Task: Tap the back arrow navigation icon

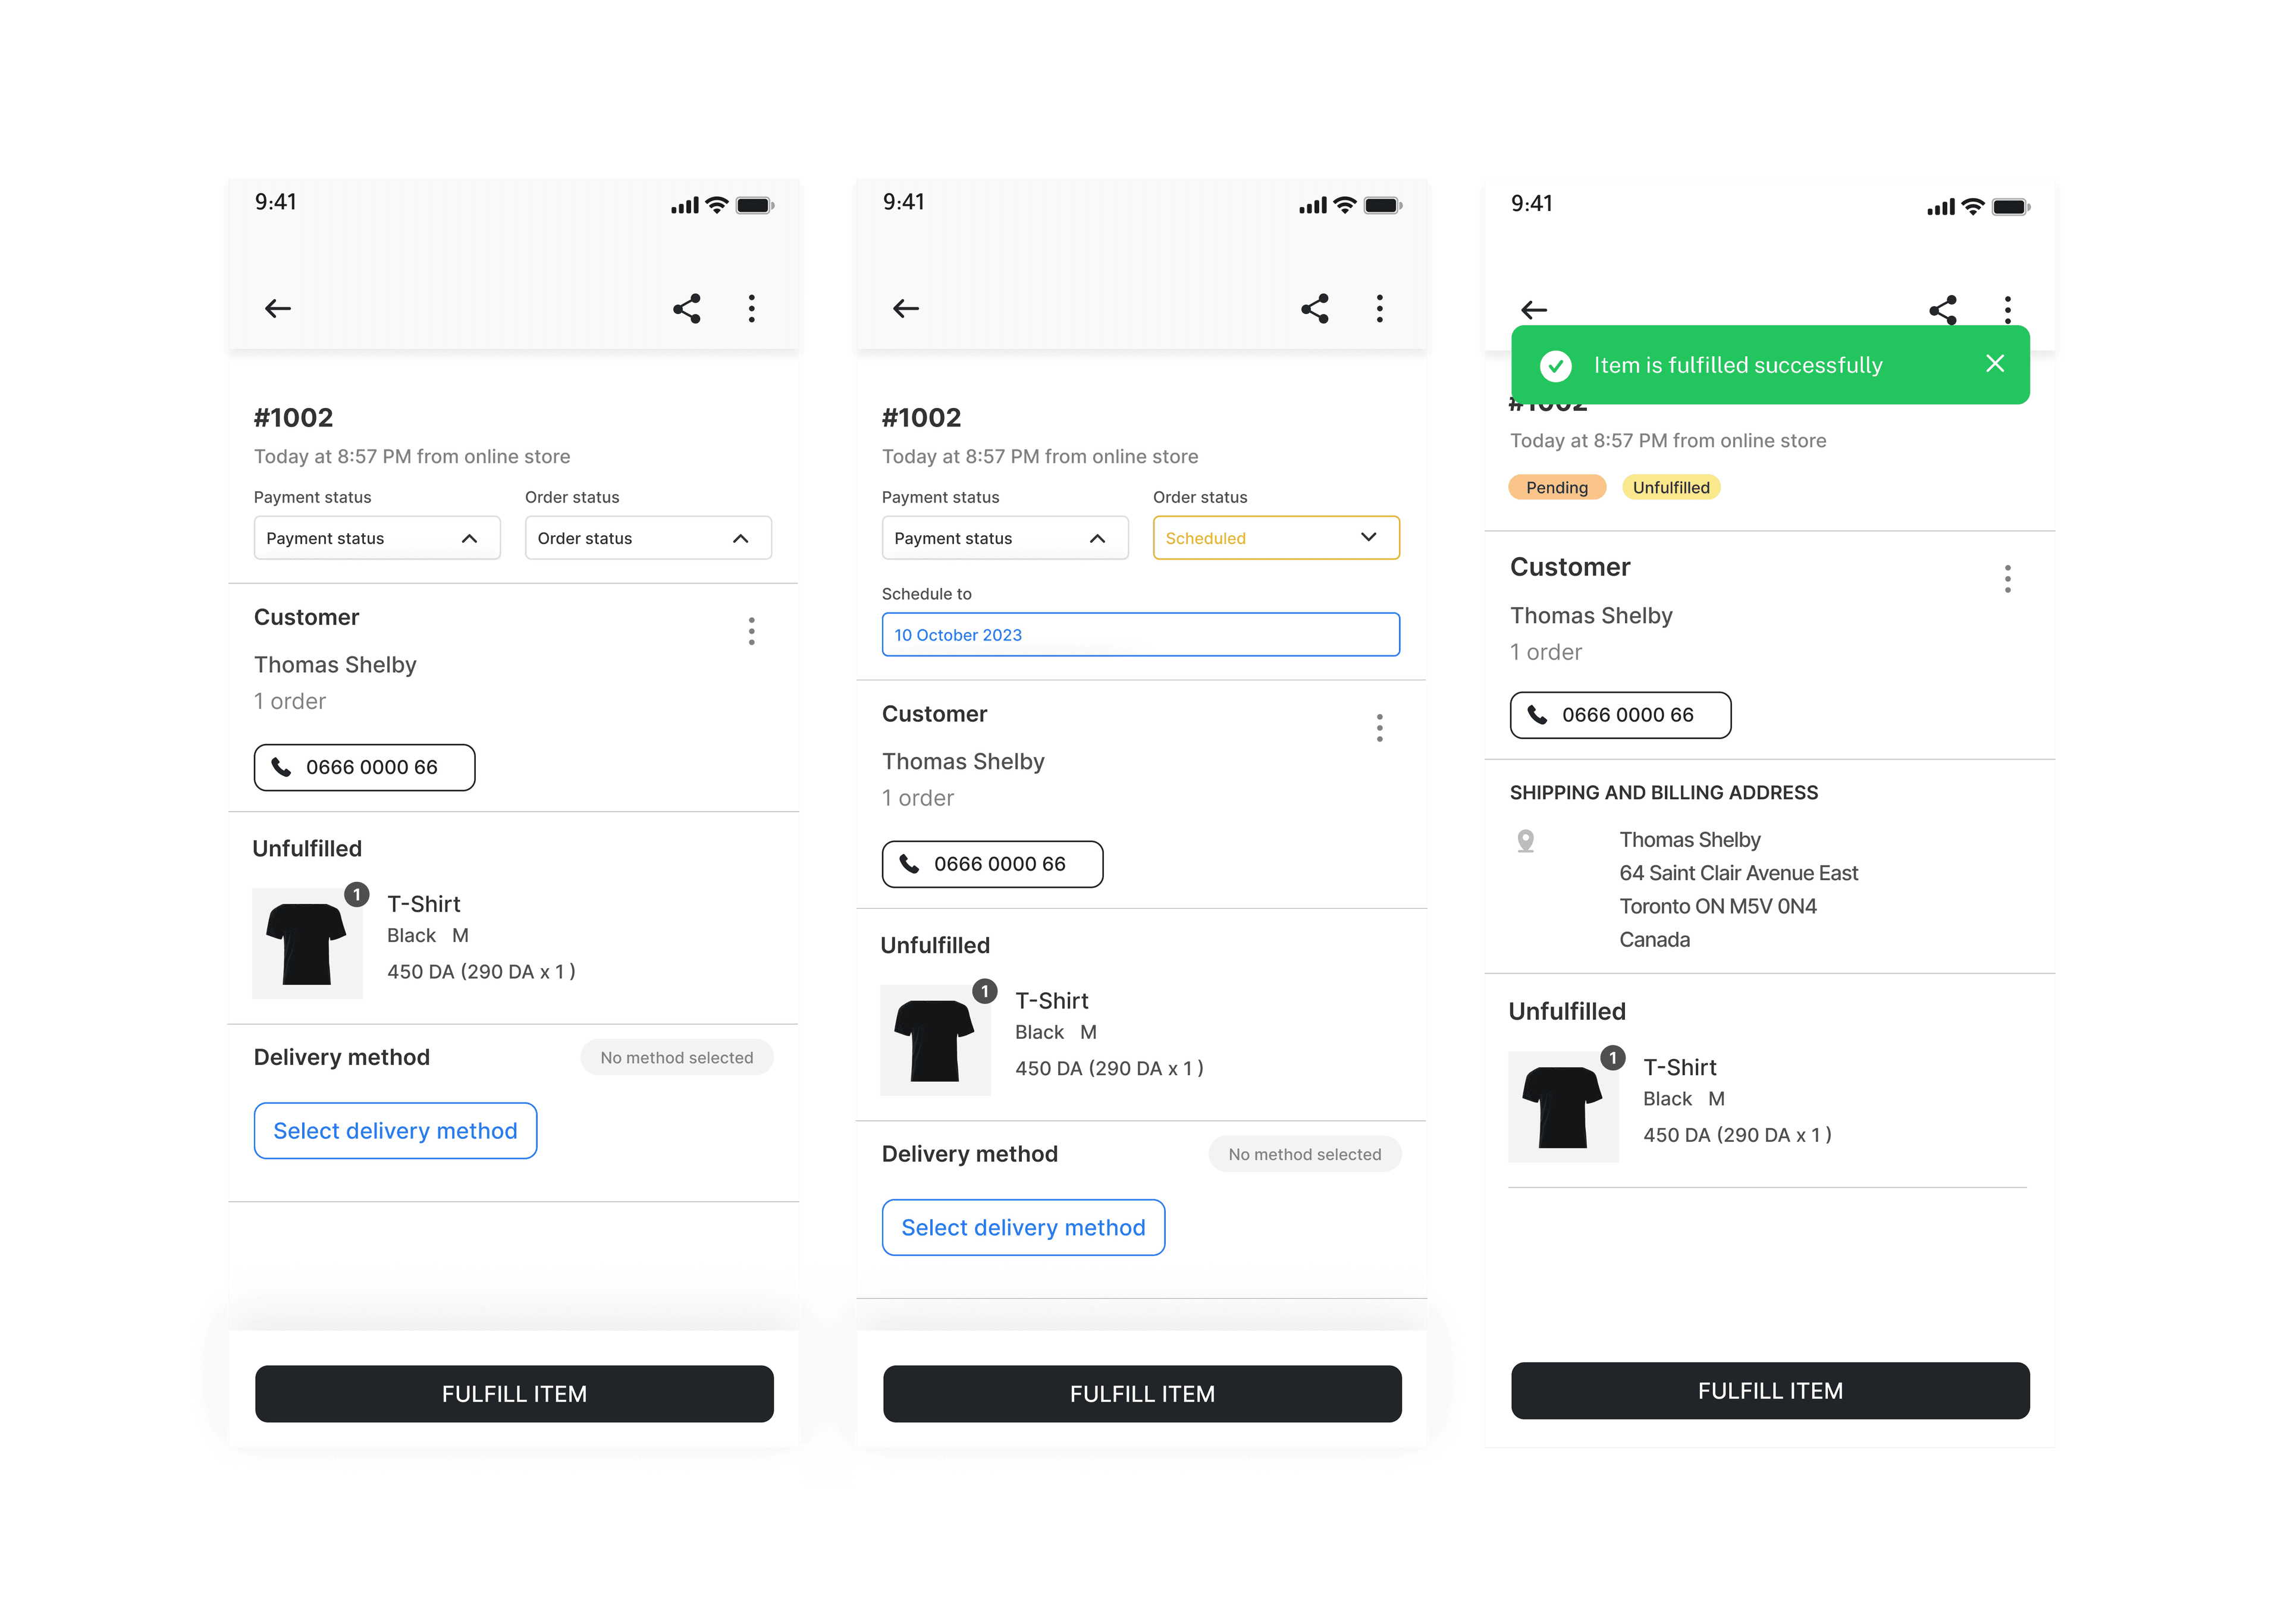Action: pos(278,307)
